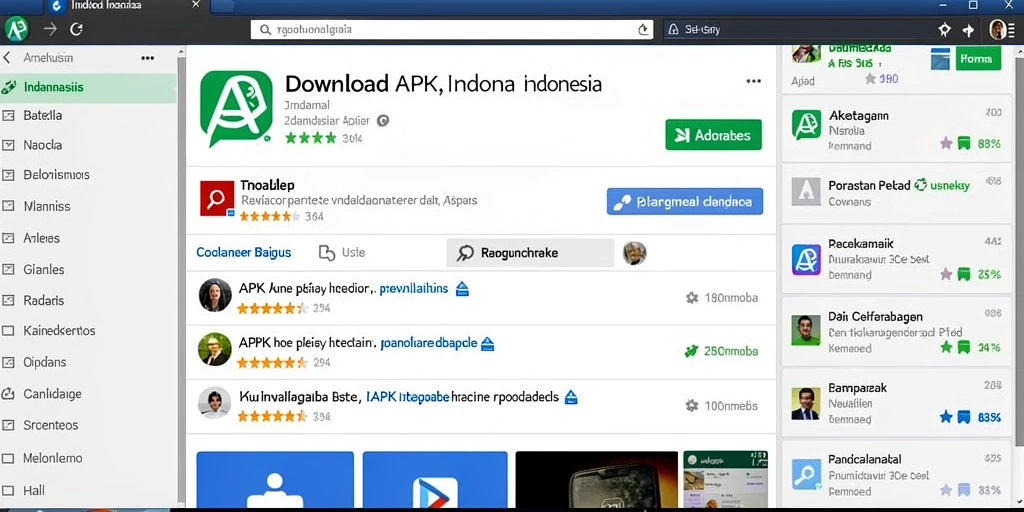Click the green browser logo icon in toolbar
The width and height of the screenshot is (1024, 512).
(16, 29)
